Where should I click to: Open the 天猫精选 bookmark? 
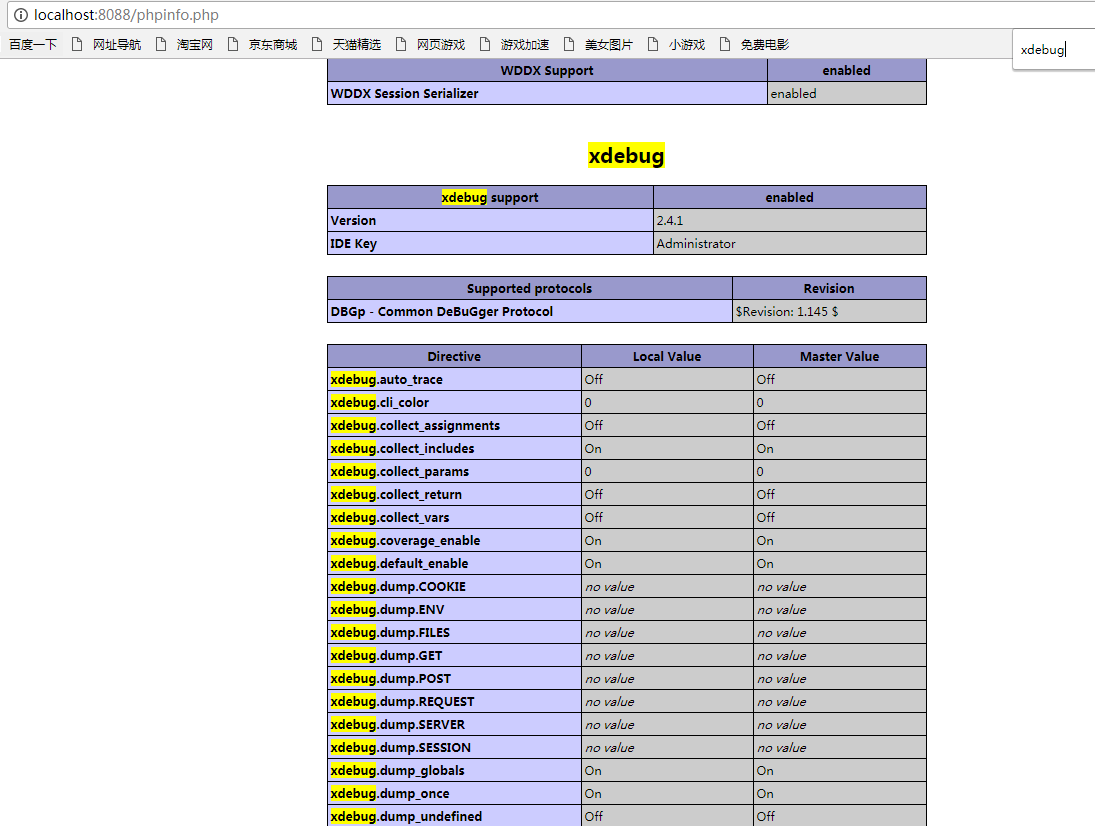pos(347,45)
